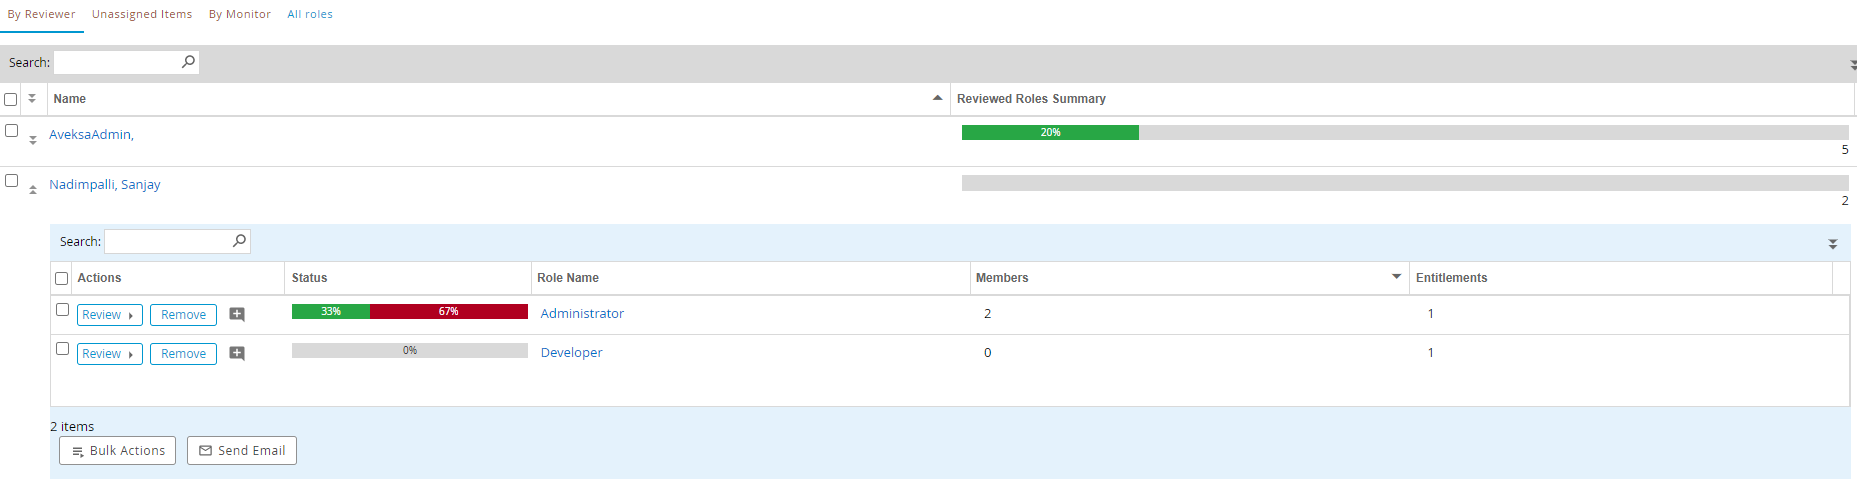1857x493 pixels.
Task: Open table options icon at top right
Action: 1852,65
